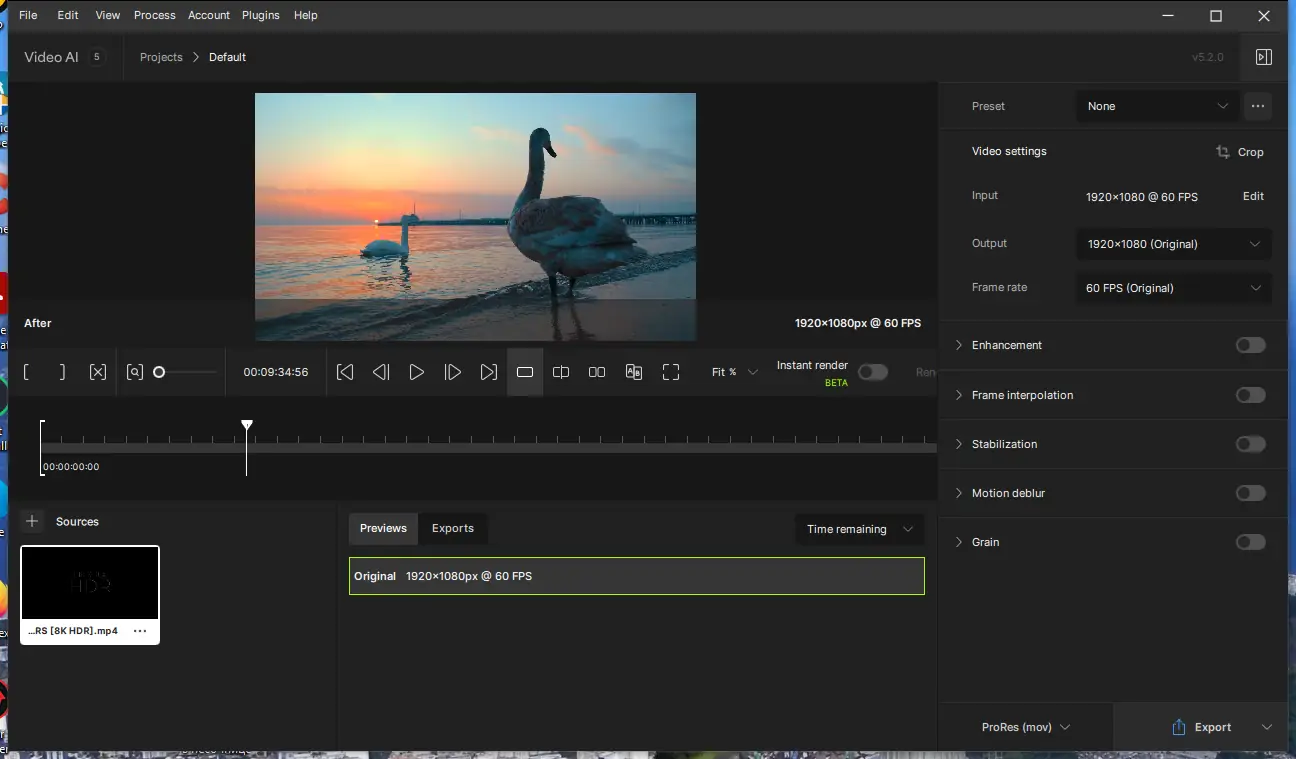Turn on Frame interpolation
Viewport: 1296px width, 759px height.
[1250, 395]
